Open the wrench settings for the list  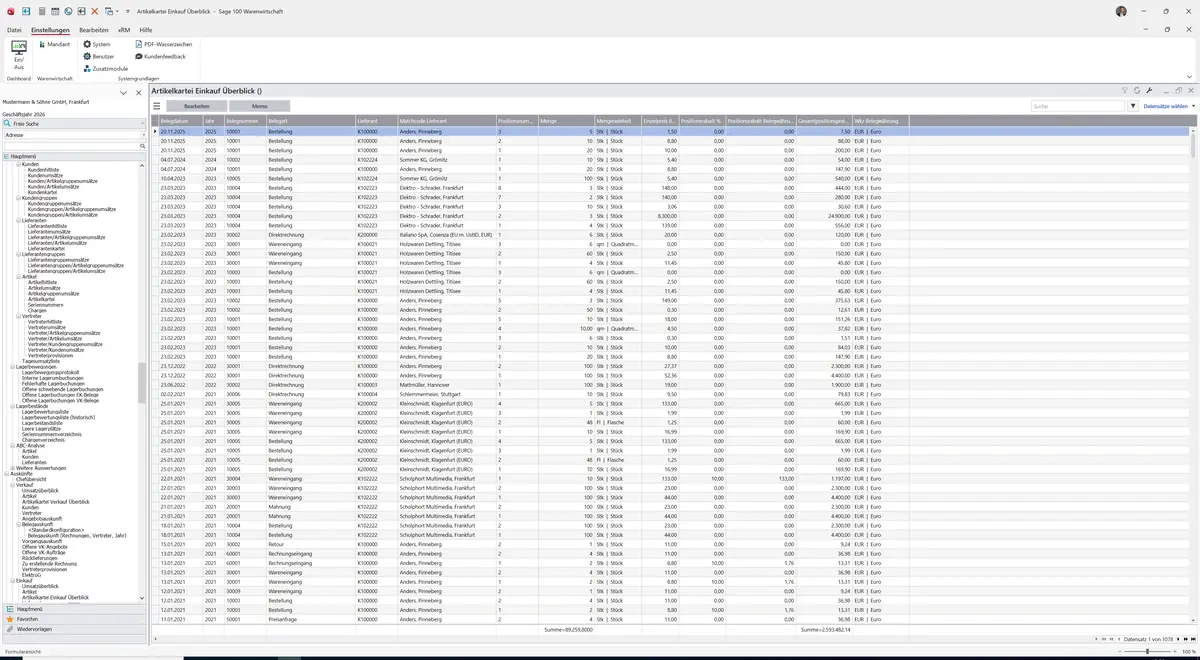pyautogui.click(x=1150, y=90)
